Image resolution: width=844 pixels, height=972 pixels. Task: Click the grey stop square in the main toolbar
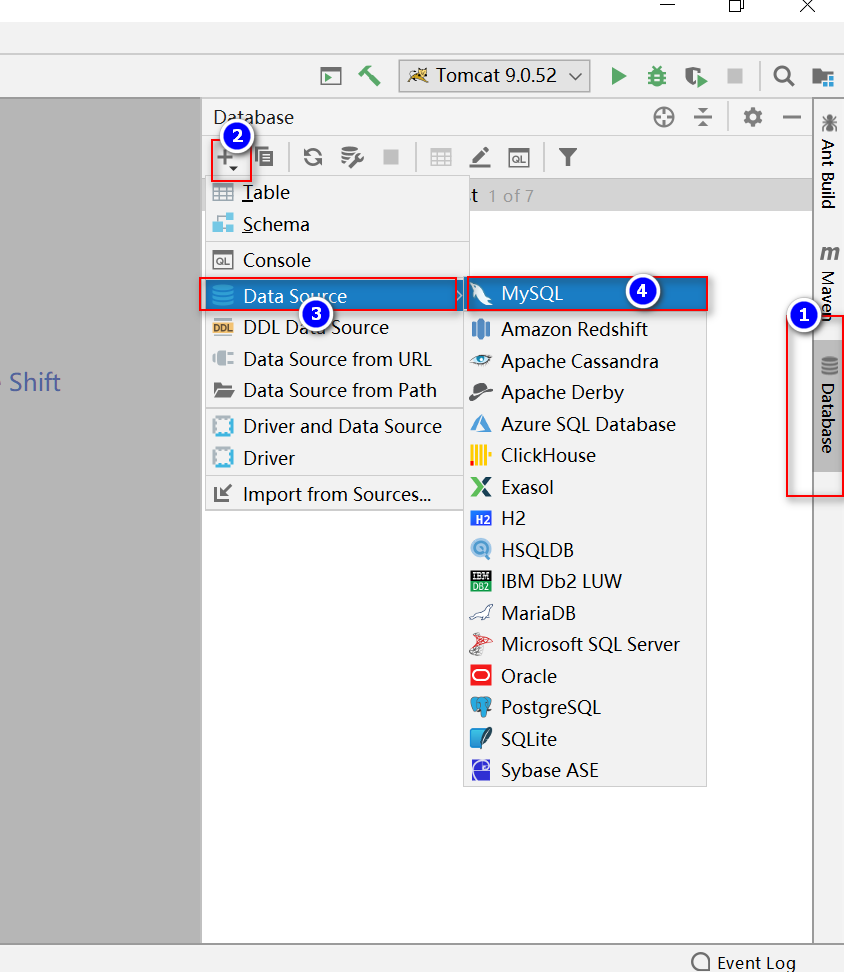pyautogui.click(x=735, y=76)
